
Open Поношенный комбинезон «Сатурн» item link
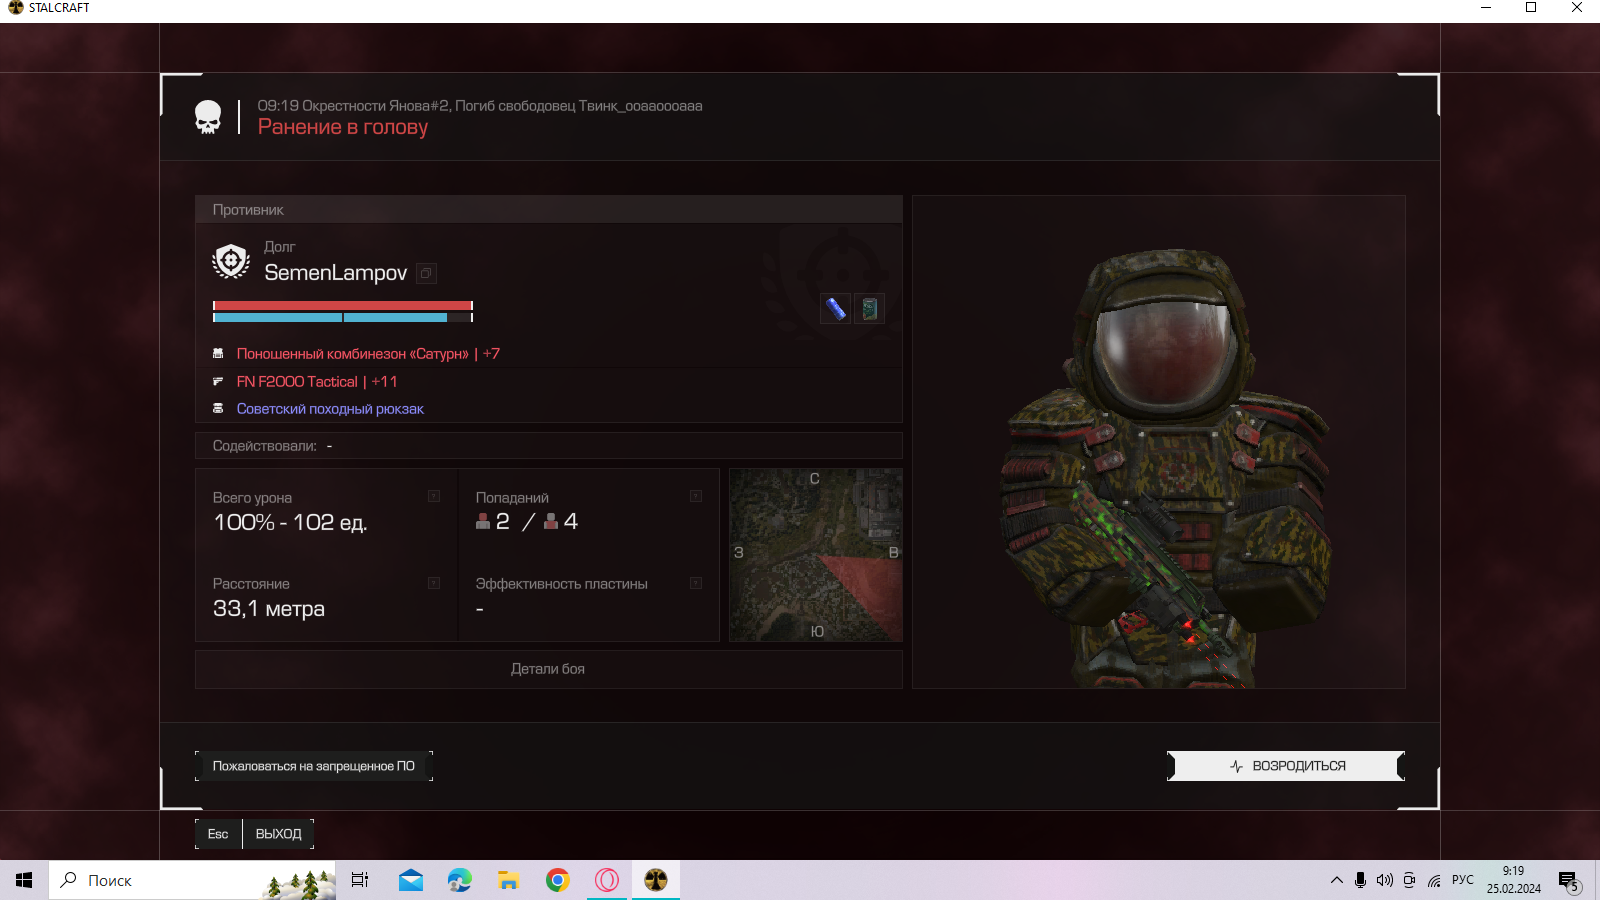click(x=368, y=354)
